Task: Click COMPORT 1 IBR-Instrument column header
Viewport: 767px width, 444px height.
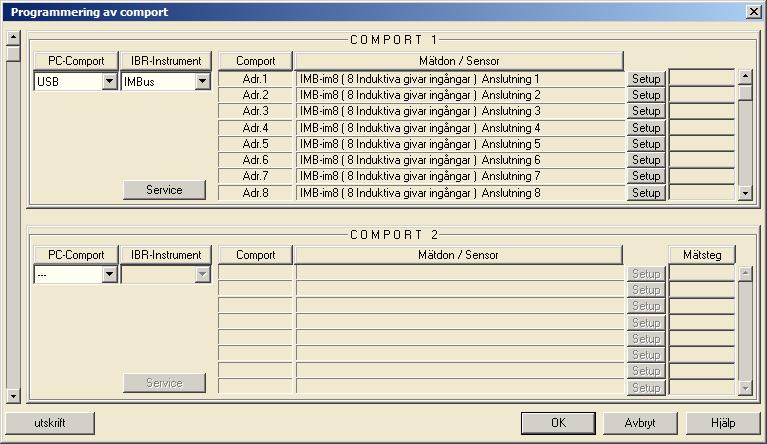Action: pyautogui.click(x=166, y=61)
